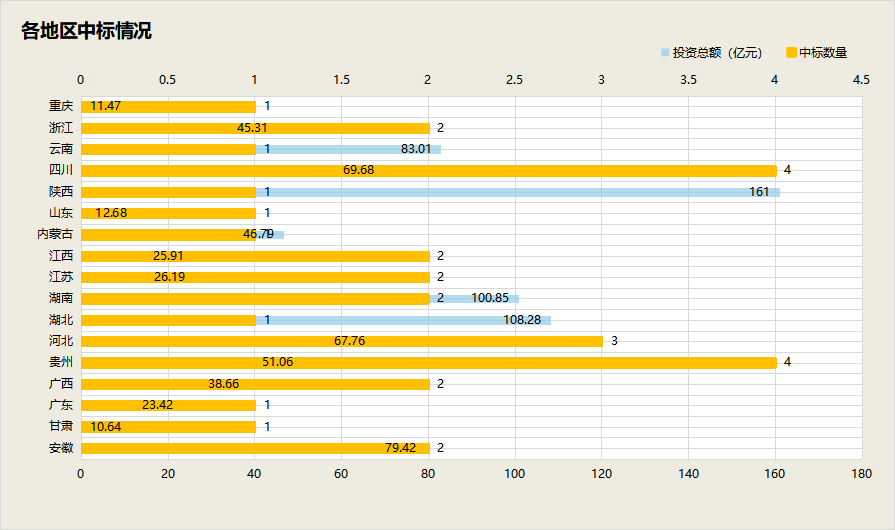Screen dimensions: 895x530
Task: Click the 甘肃 category label
Action: [61, 426]
